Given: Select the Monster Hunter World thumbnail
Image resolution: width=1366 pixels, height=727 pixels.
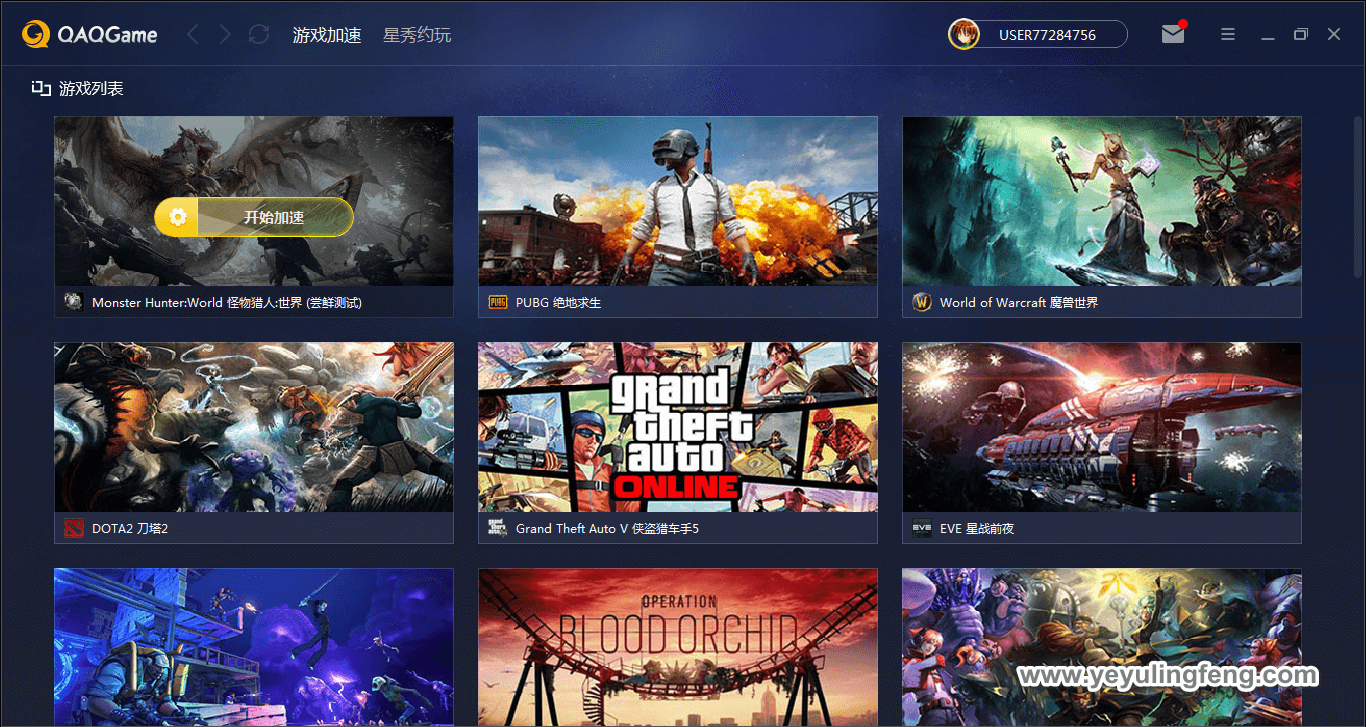Looking at the screenshot, I should point(254,201).
